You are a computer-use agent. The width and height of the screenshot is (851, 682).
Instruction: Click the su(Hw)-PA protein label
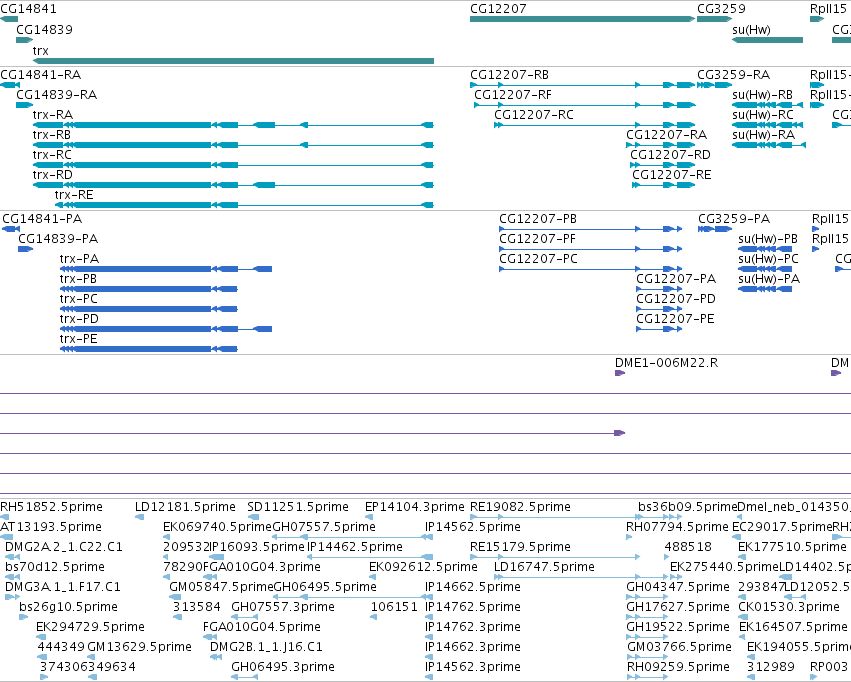tap(769, 279)
